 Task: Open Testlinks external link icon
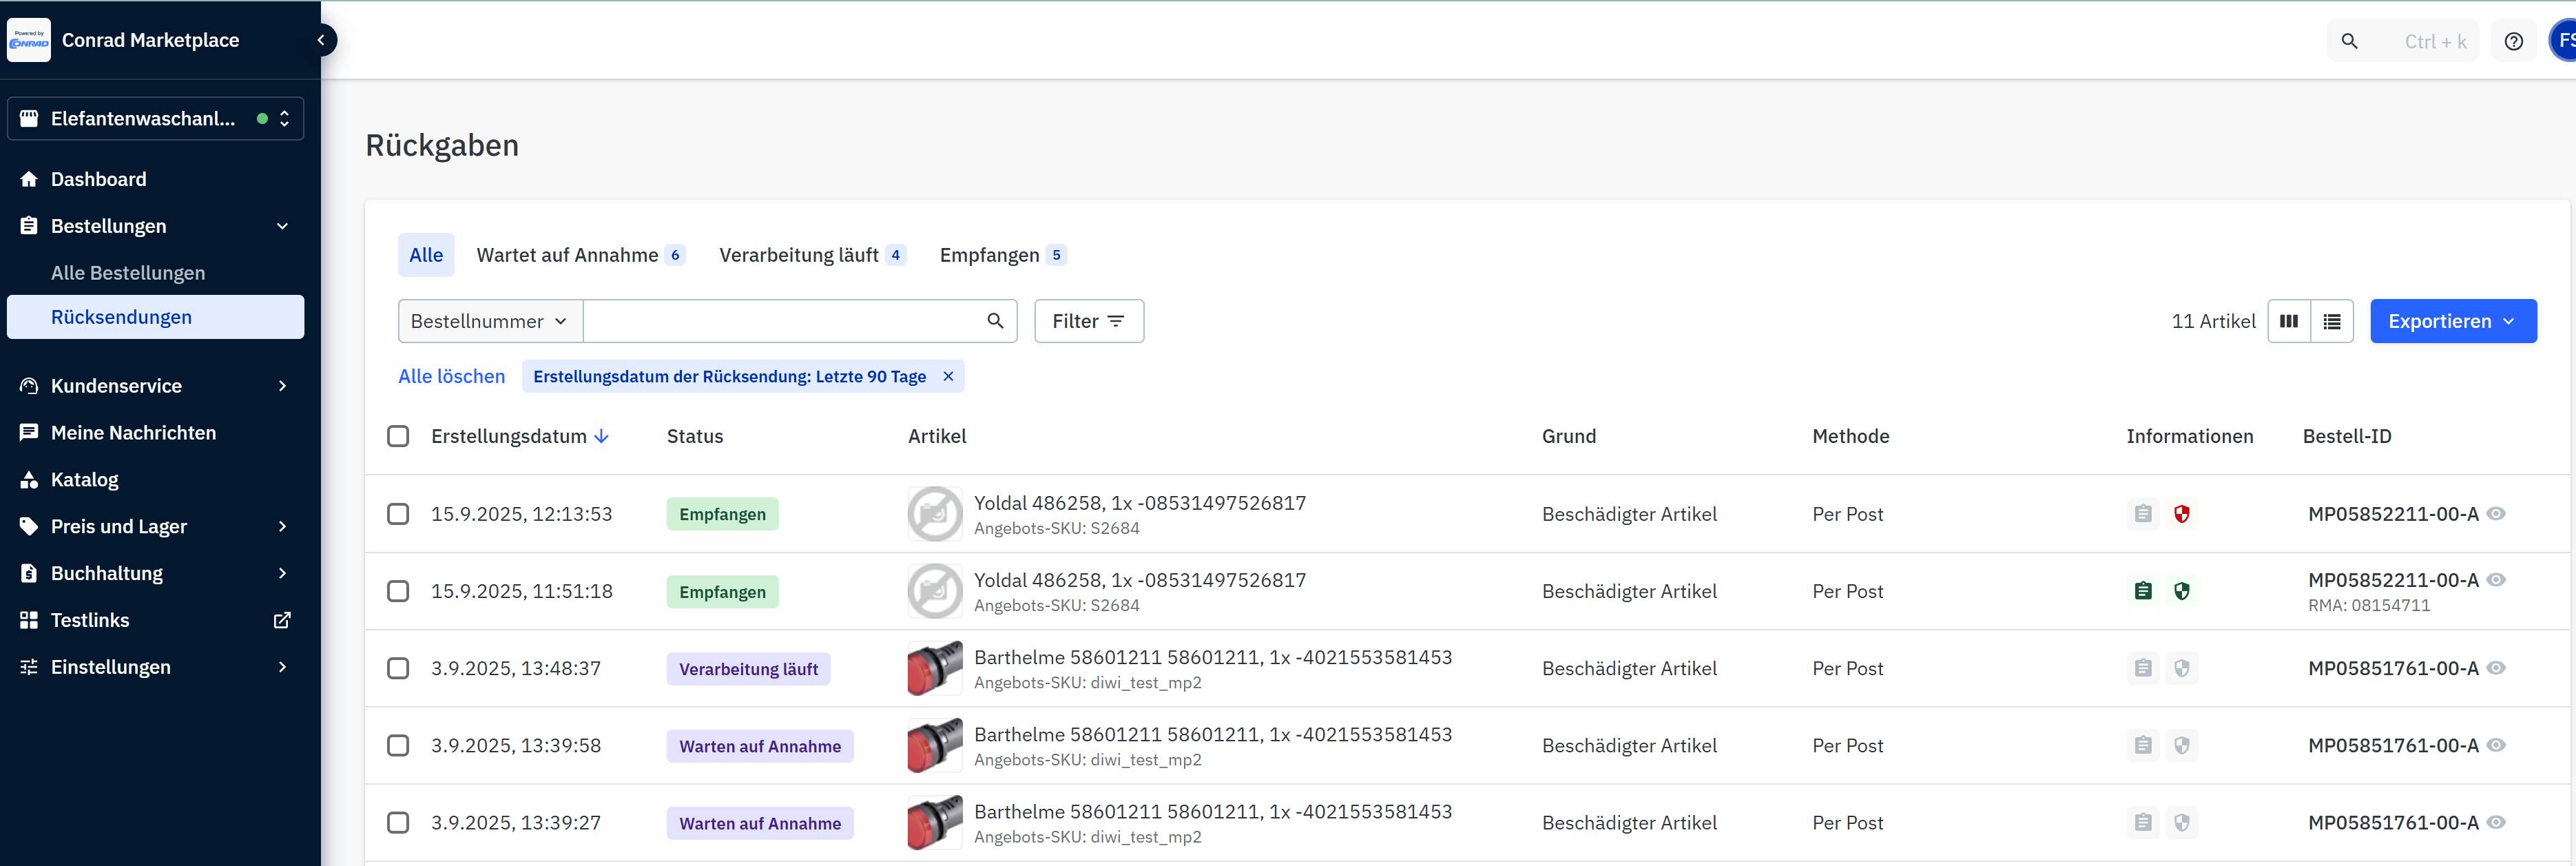[x=282, y=620]
